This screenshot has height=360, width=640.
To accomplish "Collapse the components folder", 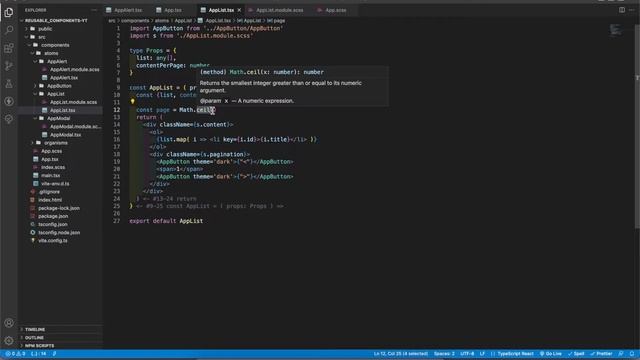I will click(55, 45).
